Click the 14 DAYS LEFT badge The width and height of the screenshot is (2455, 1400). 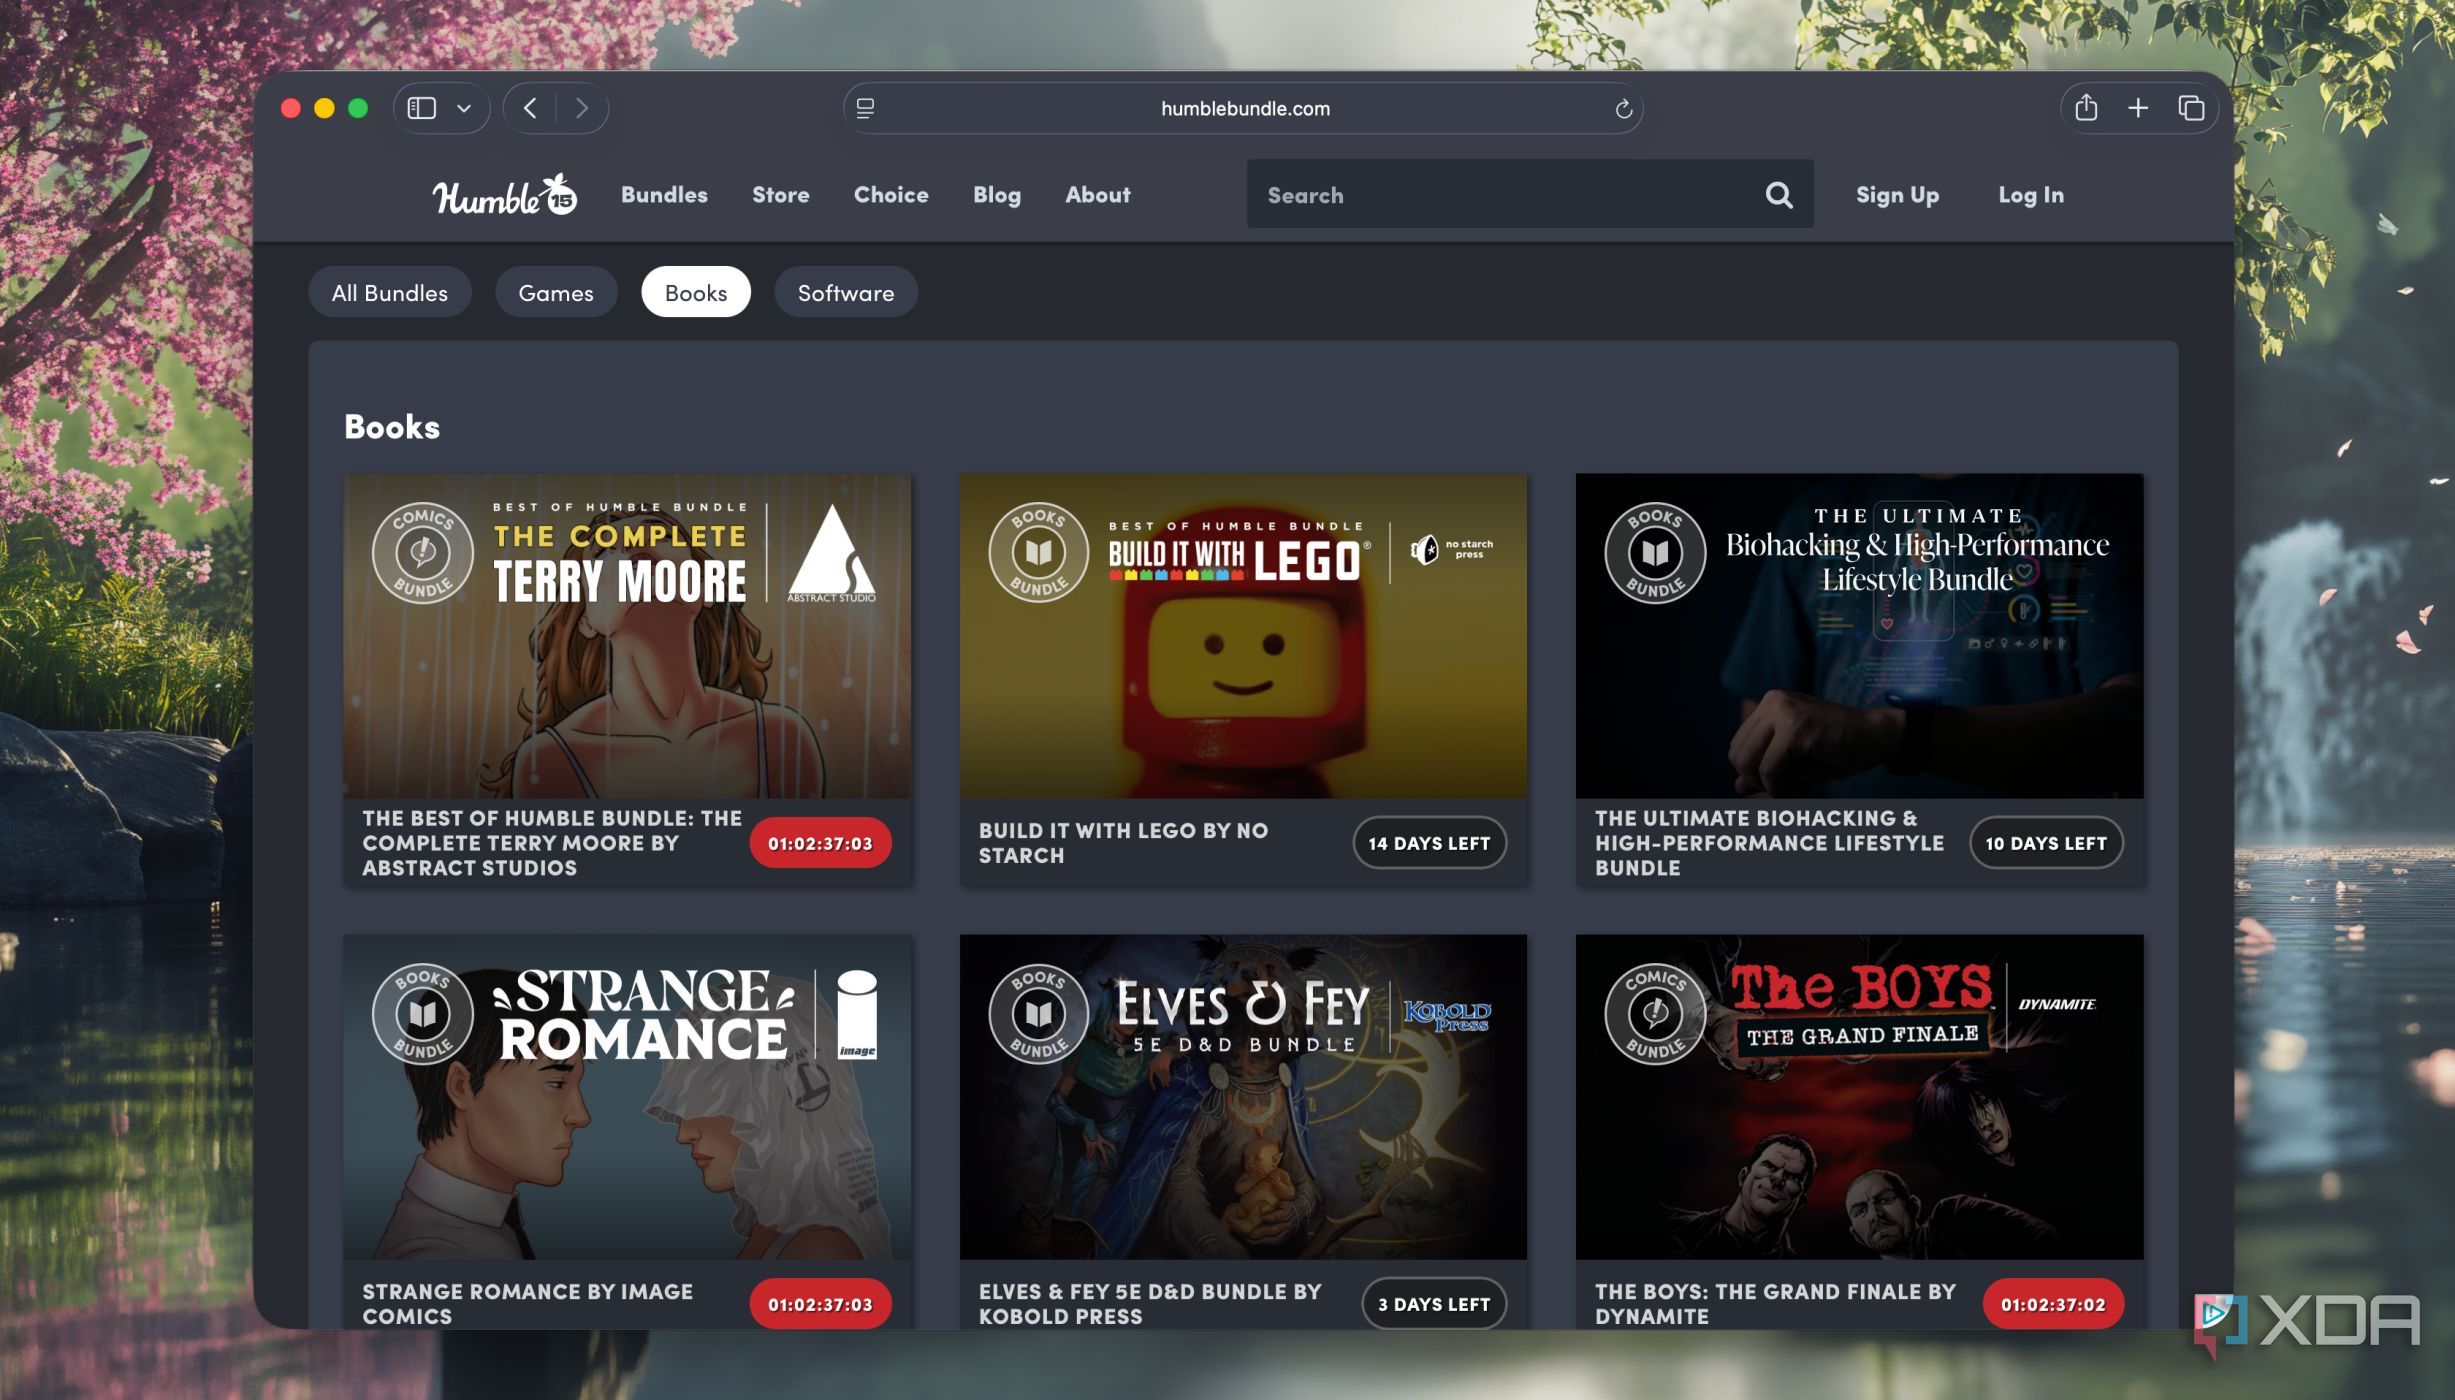point(1429,843)
